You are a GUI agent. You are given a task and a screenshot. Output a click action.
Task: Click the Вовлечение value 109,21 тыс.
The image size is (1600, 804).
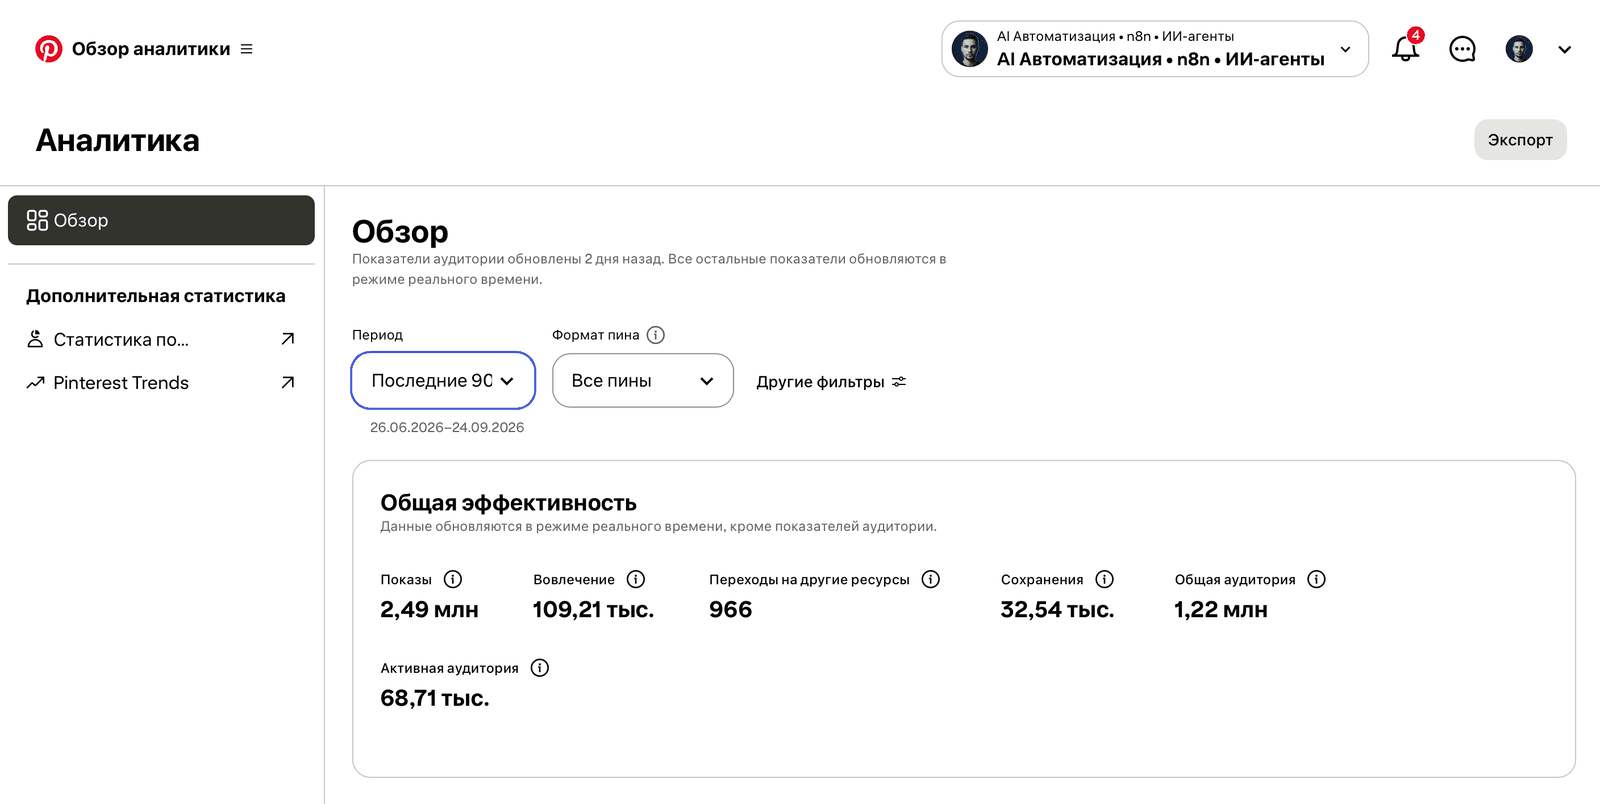point(593,610)
